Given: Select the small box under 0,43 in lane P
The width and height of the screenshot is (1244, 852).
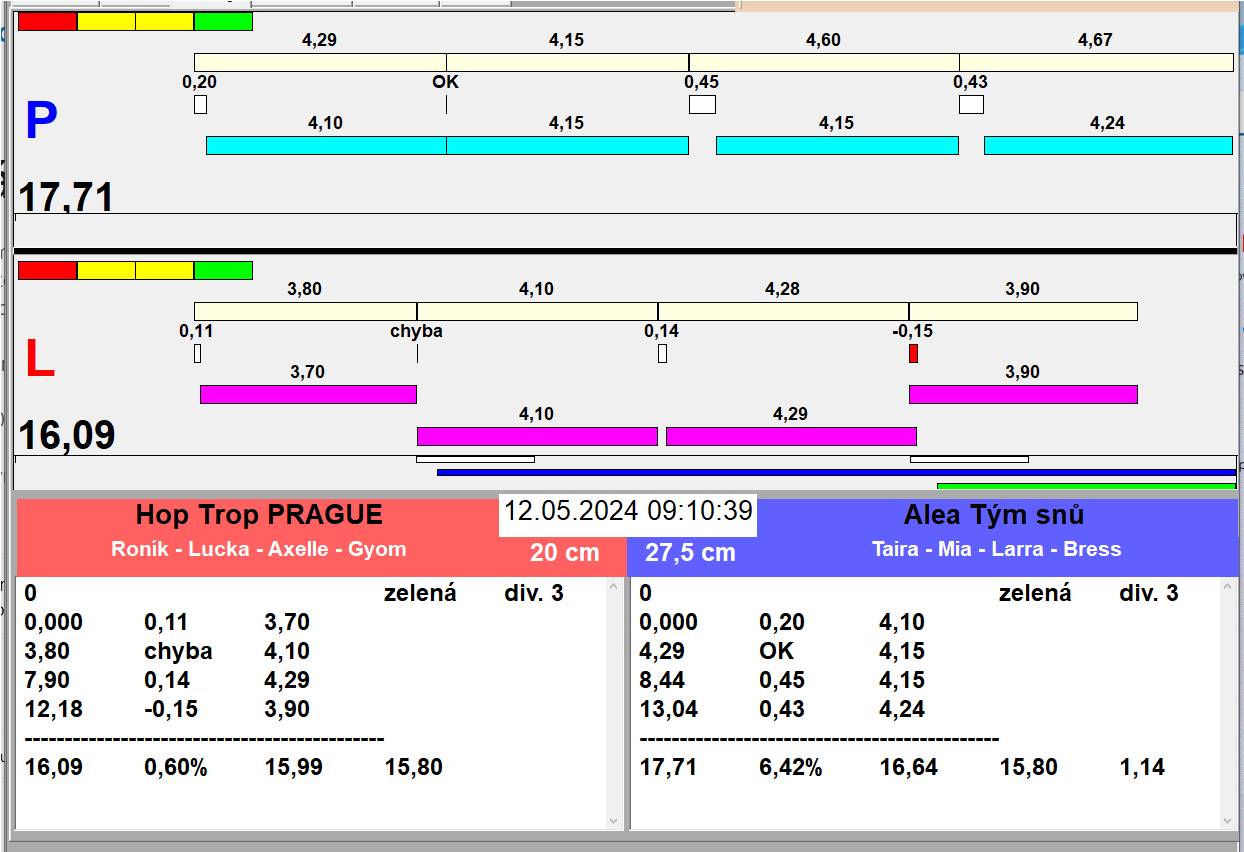Looking at the screenshot, I should point(971,104).
